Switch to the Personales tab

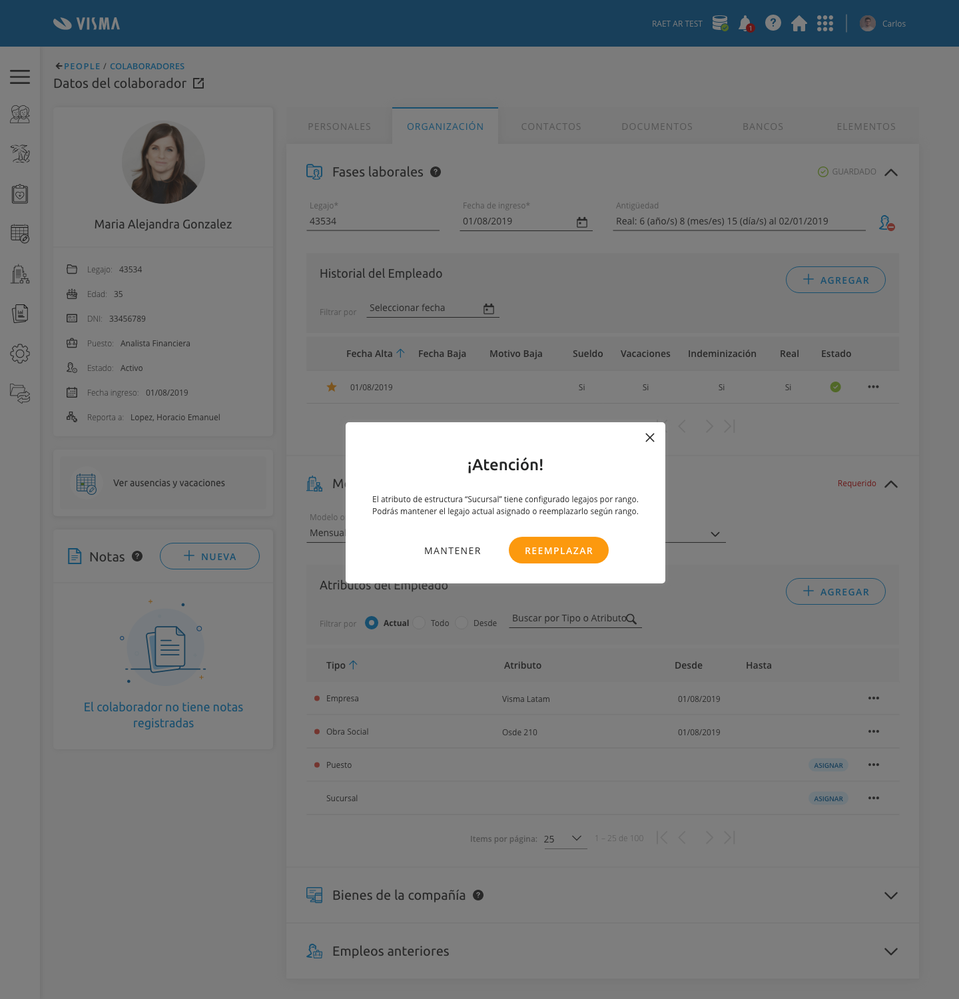coord(339,126)
